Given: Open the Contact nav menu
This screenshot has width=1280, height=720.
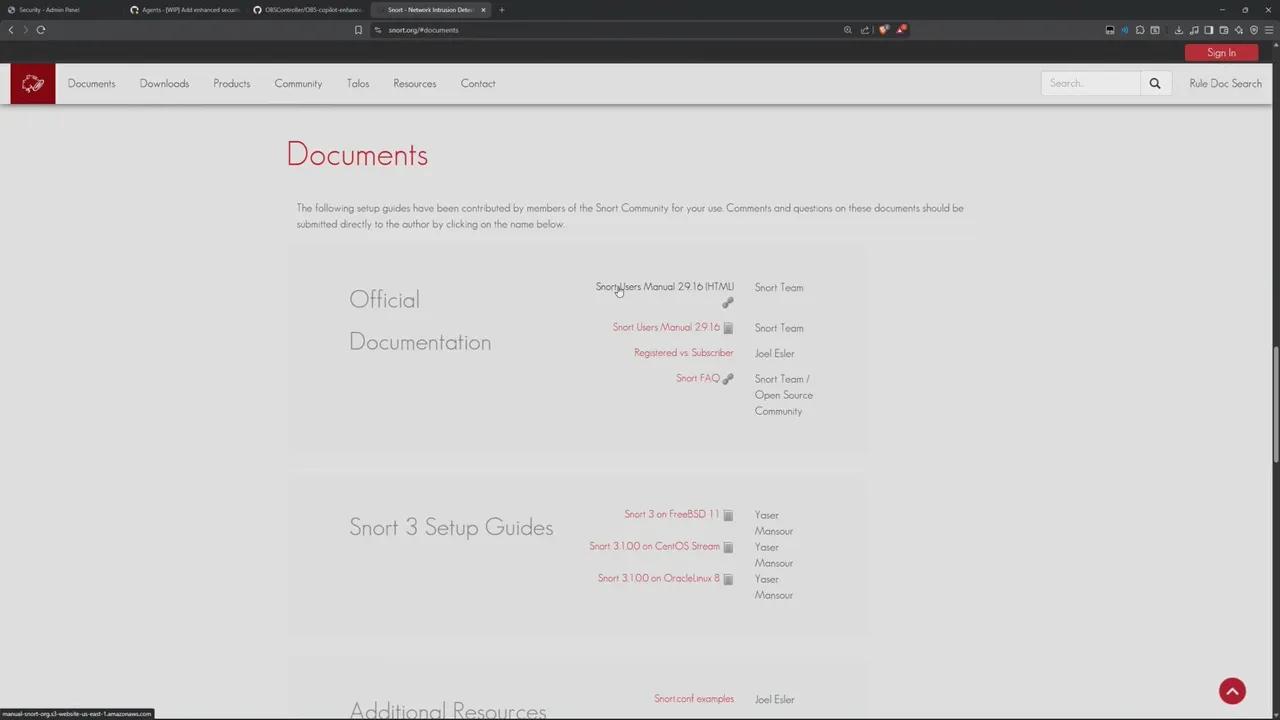Looking at the screenshot, I should click(x=478, y=84).
